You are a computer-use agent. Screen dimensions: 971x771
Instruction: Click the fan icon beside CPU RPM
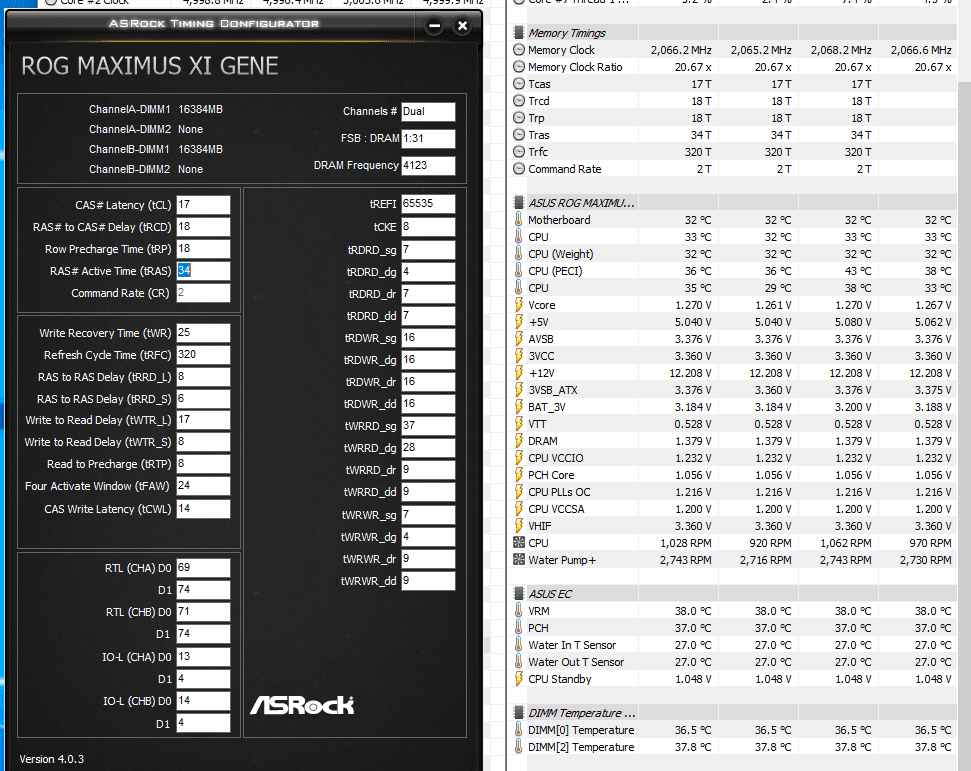(x=519, y=542)
